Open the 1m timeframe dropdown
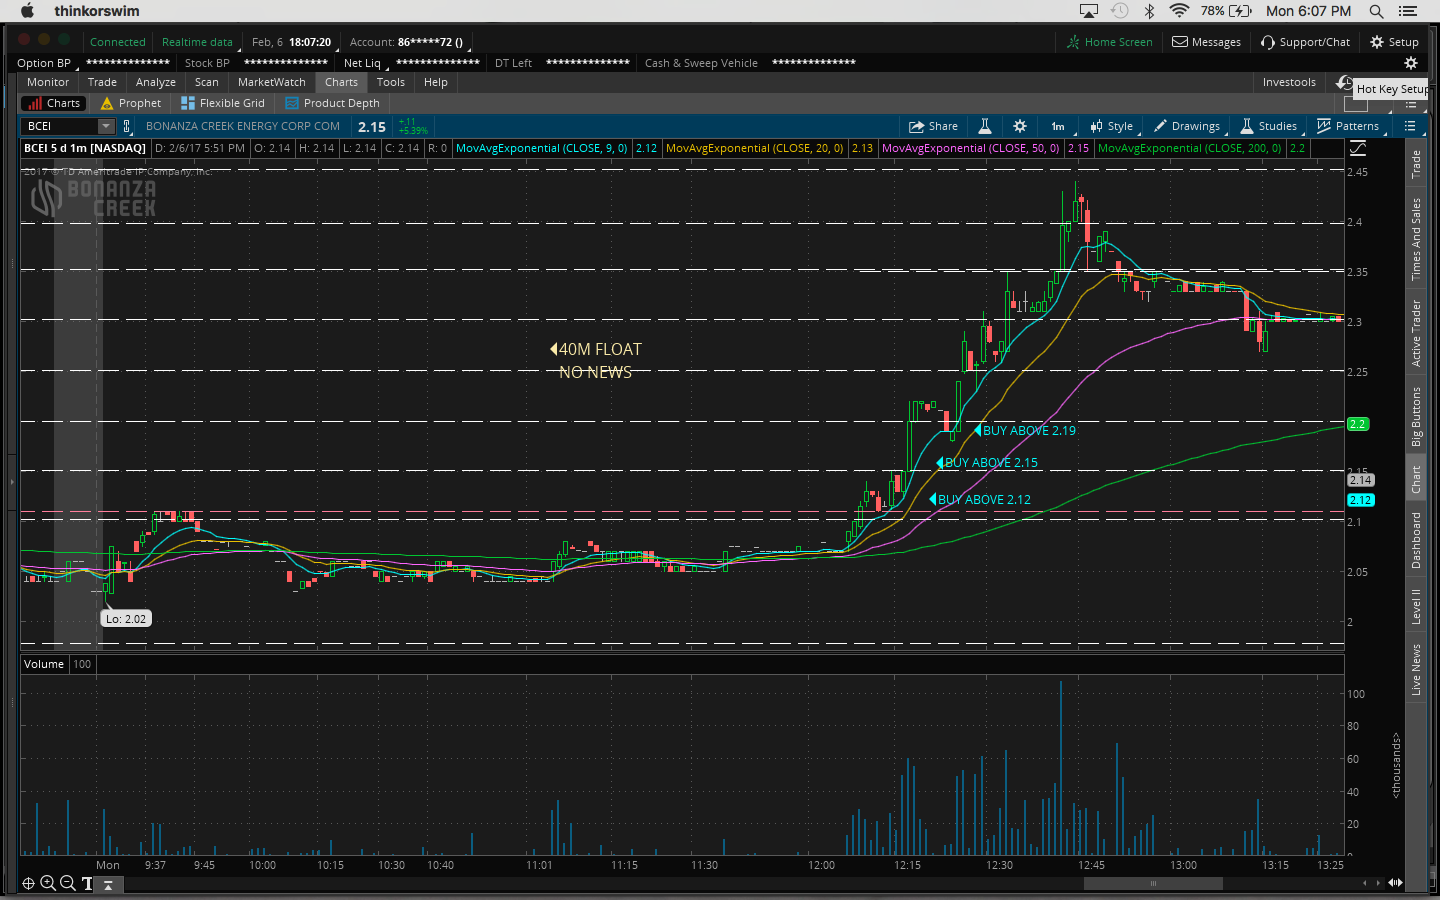The image size is (1440, 900). click(1058, 126)
